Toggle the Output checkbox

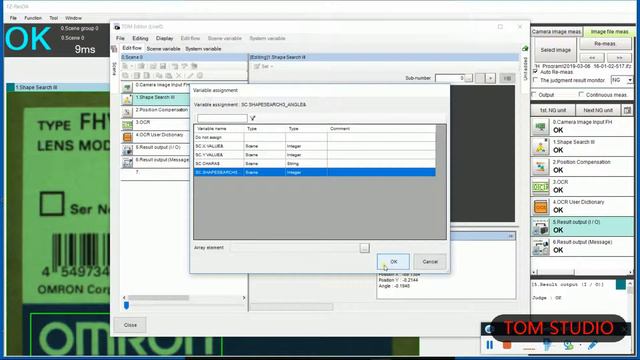pyautogui.click(x=534, y=95)
